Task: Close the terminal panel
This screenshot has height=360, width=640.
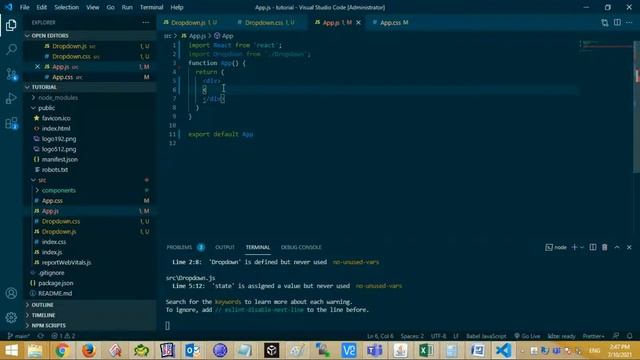Action: click(629, 247)
